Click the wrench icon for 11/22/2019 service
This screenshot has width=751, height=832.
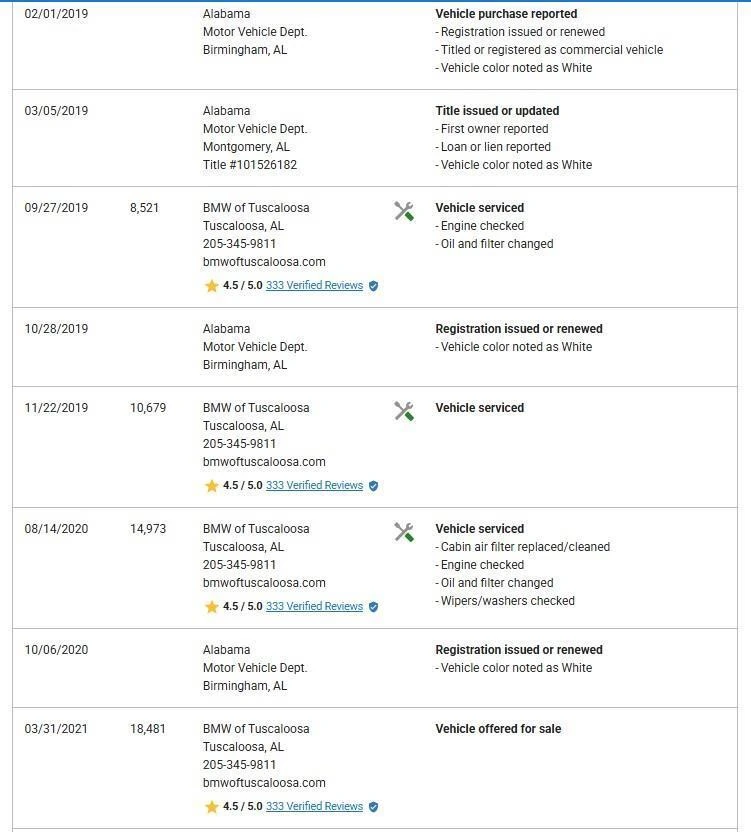pyautogui.click(x=404, y=411)
